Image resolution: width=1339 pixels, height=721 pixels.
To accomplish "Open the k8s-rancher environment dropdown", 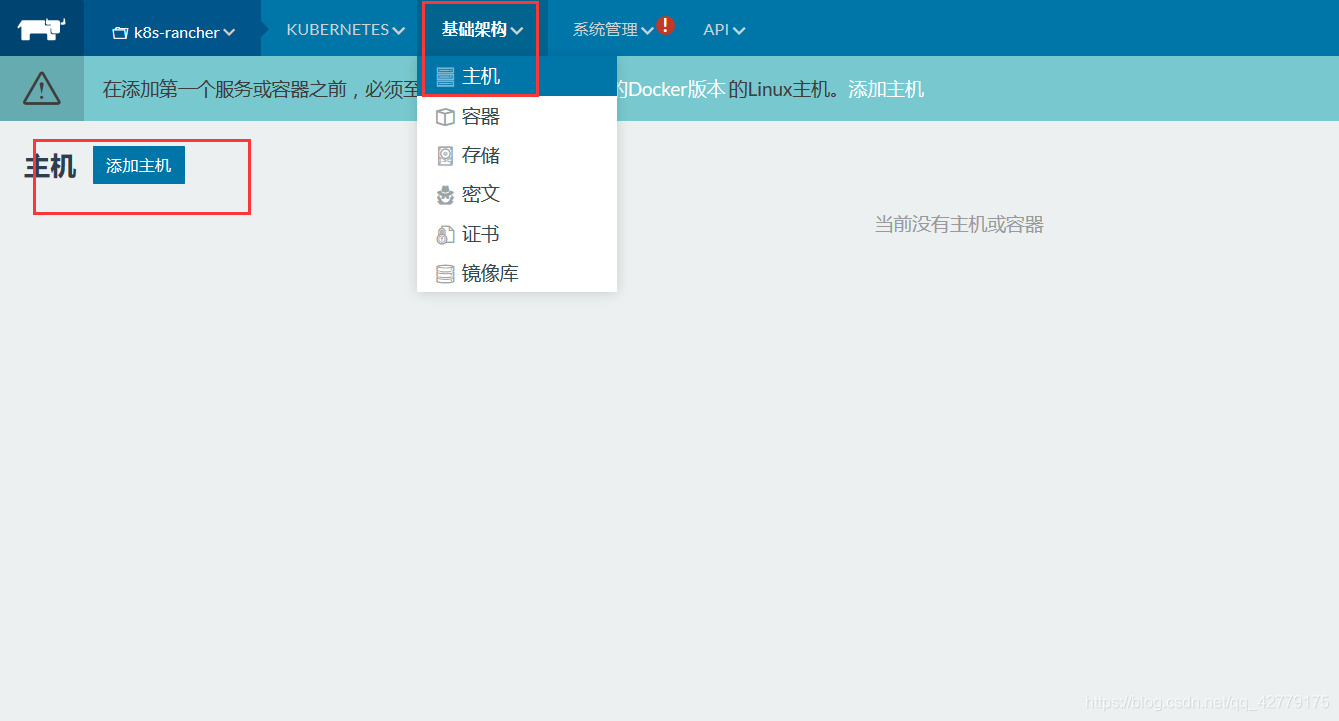I will [x=173, y=32].
